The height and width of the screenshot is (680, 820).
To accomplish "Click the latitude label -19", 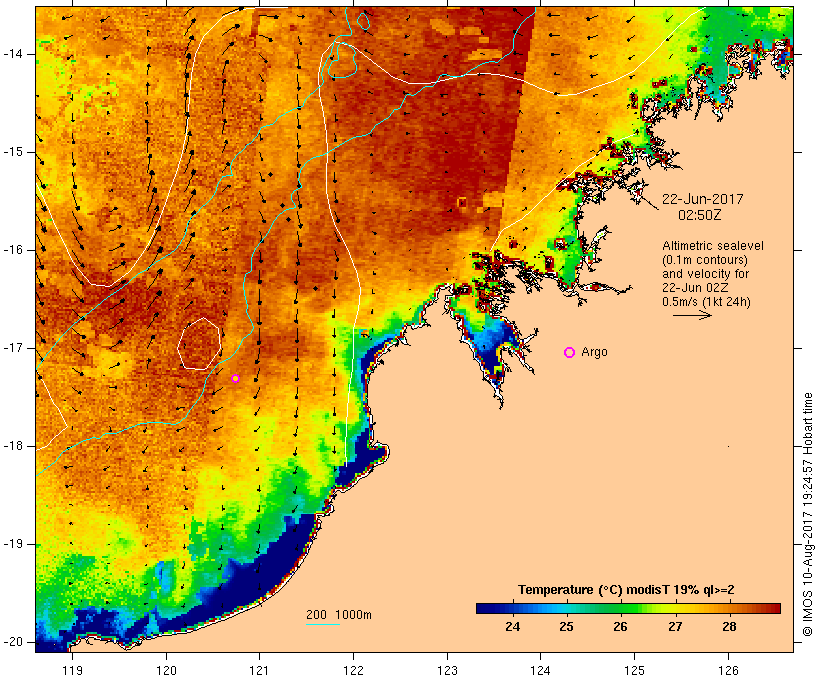I will pyautogui.click(x=13, y=544).
